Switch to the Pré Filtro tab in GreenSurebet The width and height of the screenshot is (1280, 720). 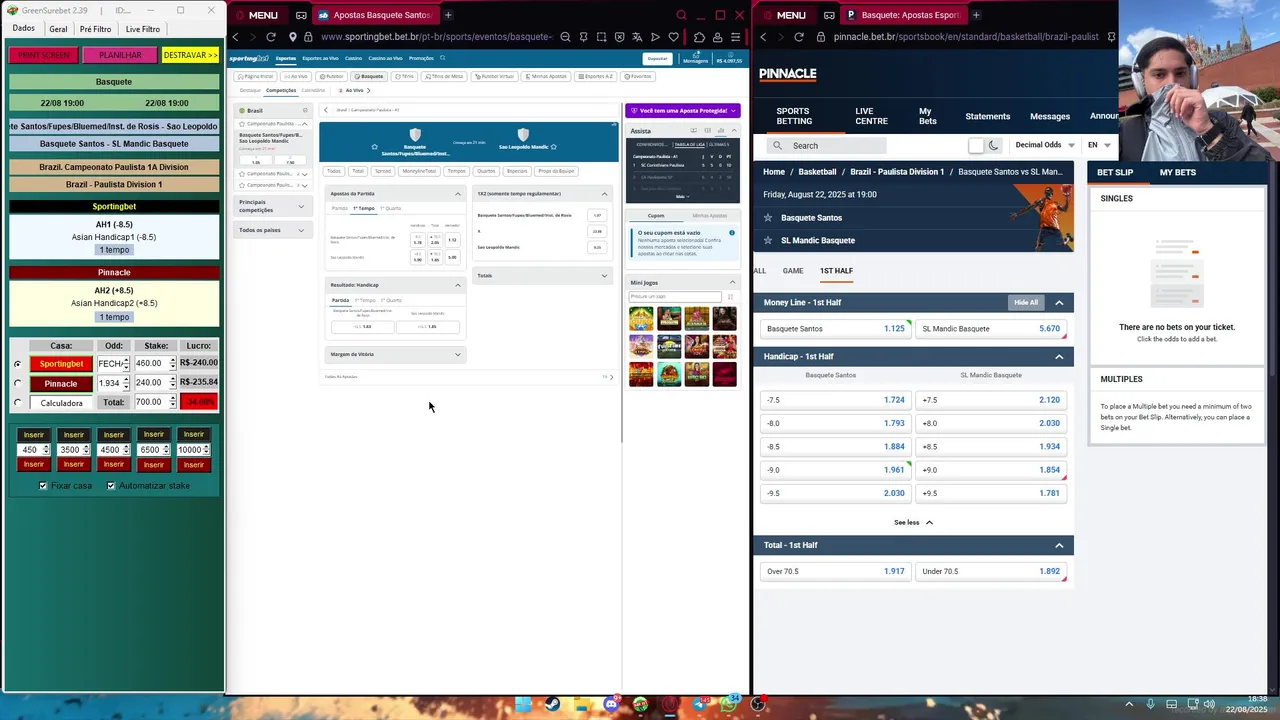point(95,29)
